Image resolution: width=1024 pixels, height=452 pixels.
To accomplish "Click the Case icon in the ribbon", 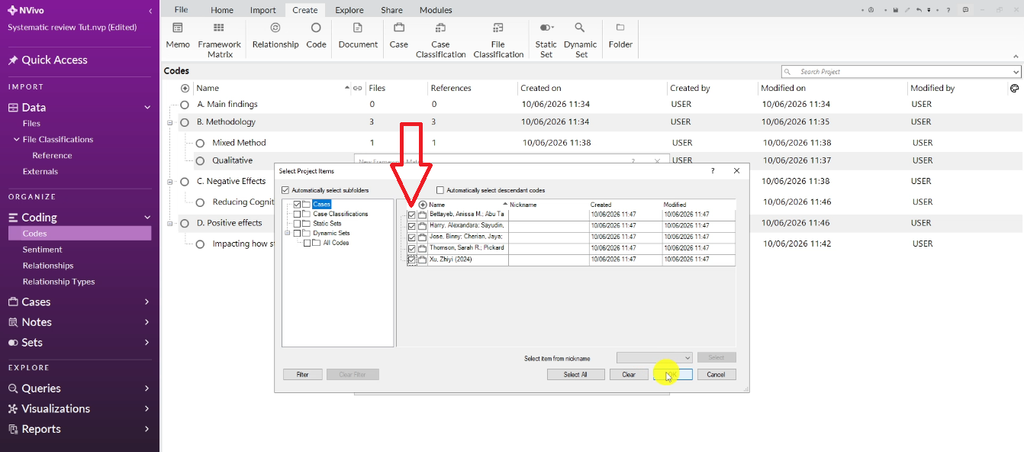I will click(398, 28).
